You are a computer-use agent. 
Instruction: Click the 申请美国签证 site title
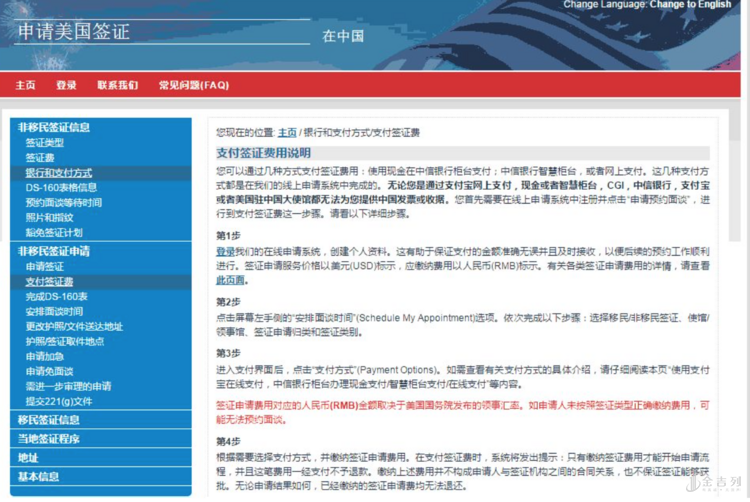(x=74, y=31)
